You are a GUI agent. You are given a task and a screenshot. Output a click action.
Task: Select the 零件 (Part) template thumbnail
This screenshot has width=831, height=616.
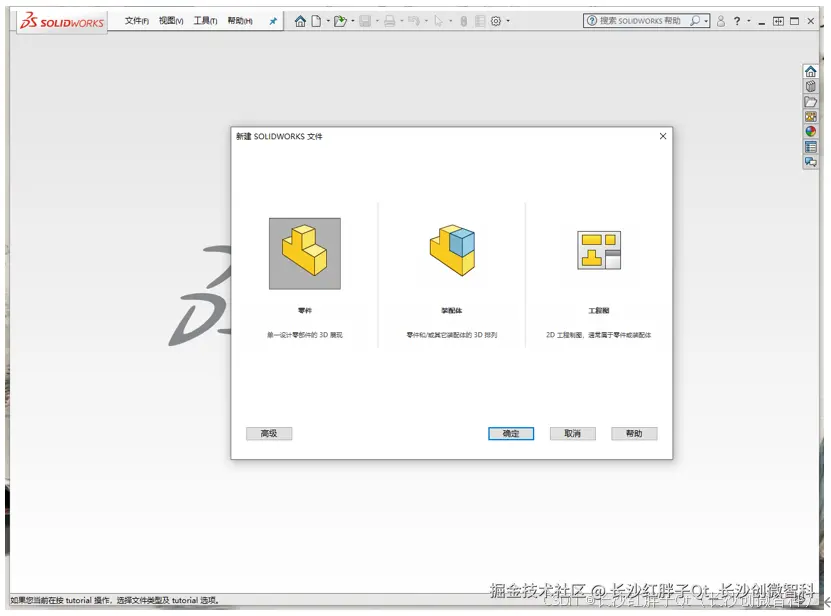point(305,253)
